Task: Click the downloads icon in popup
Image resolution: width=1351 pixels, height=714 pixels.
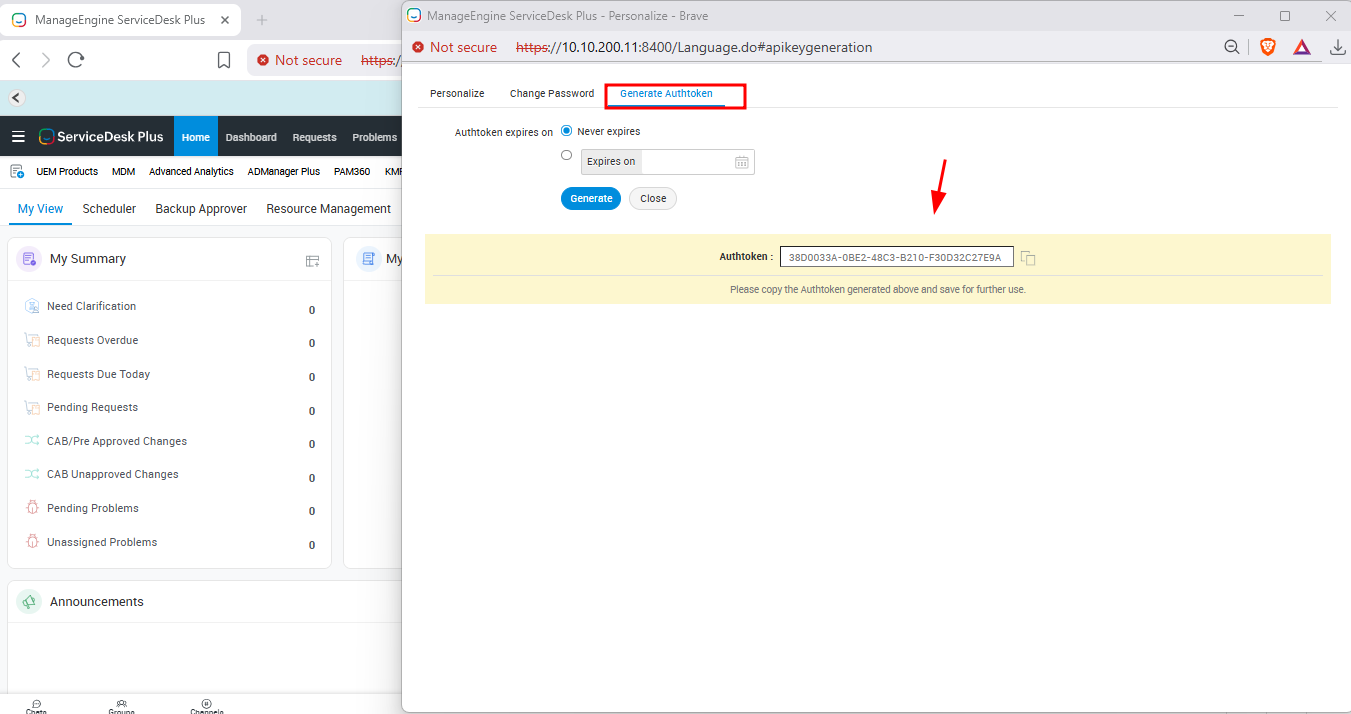Action: tap(1337, 47)
